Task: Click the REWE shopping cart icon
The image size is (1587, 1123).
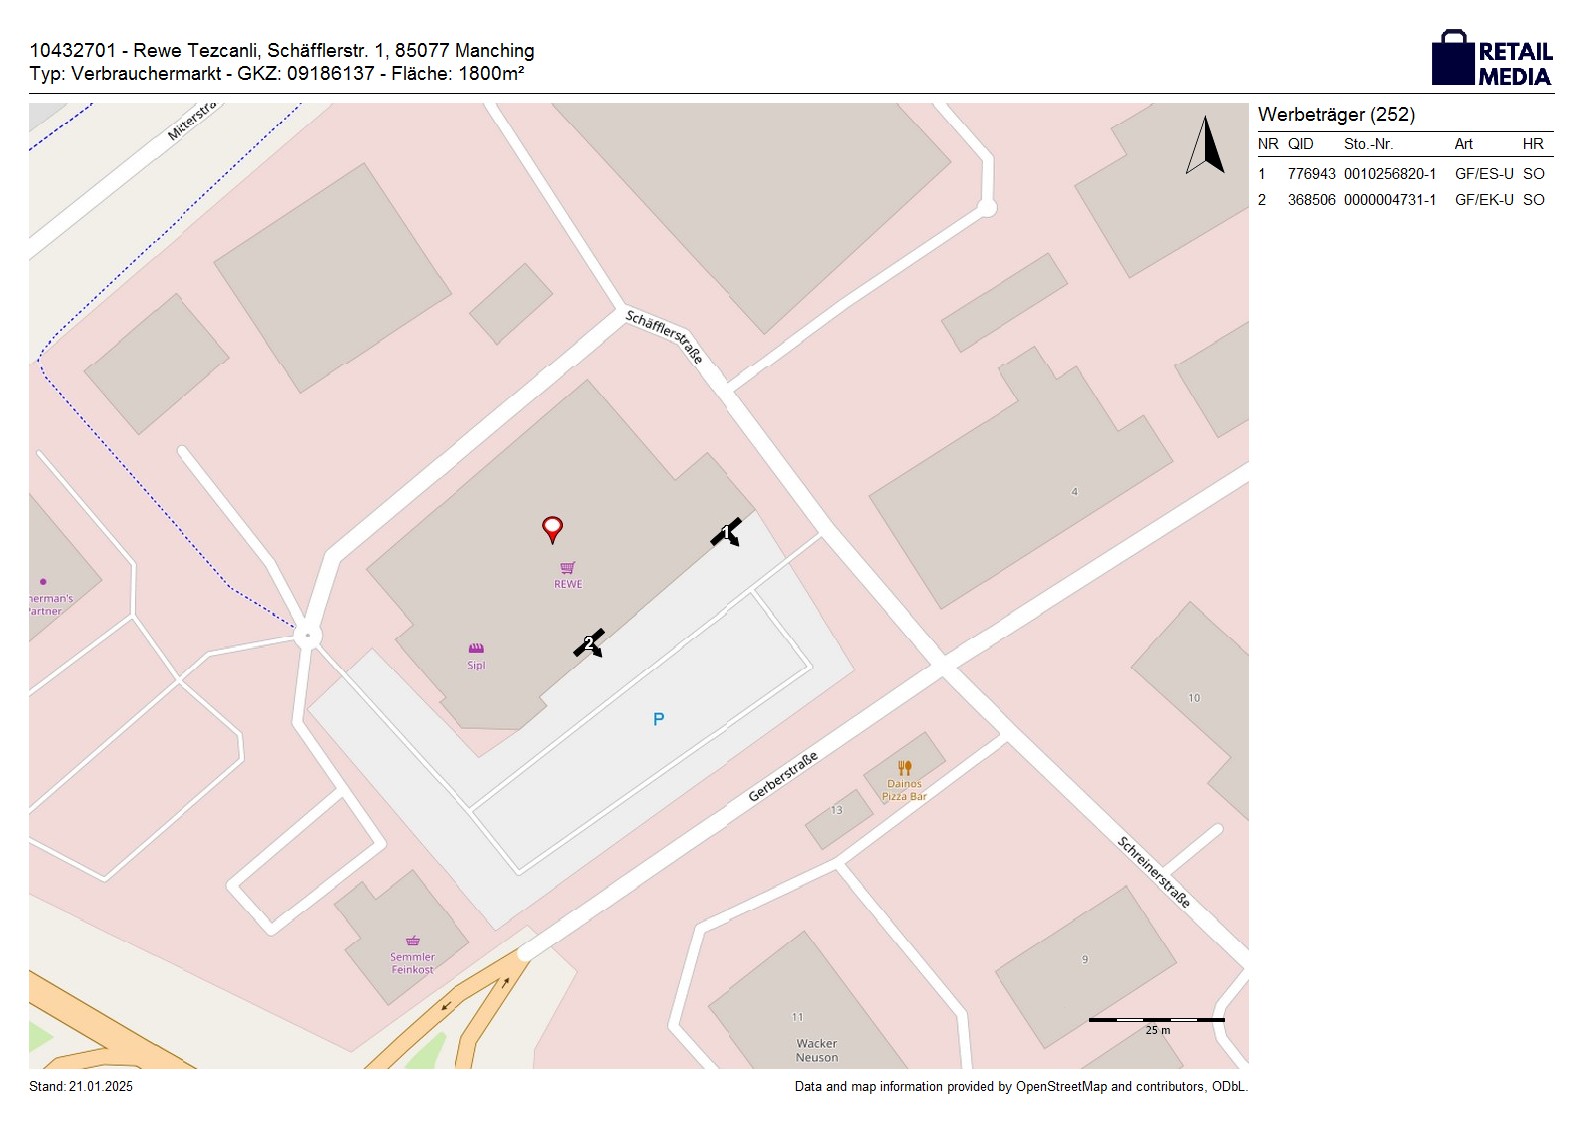Action: click(567, 568)
